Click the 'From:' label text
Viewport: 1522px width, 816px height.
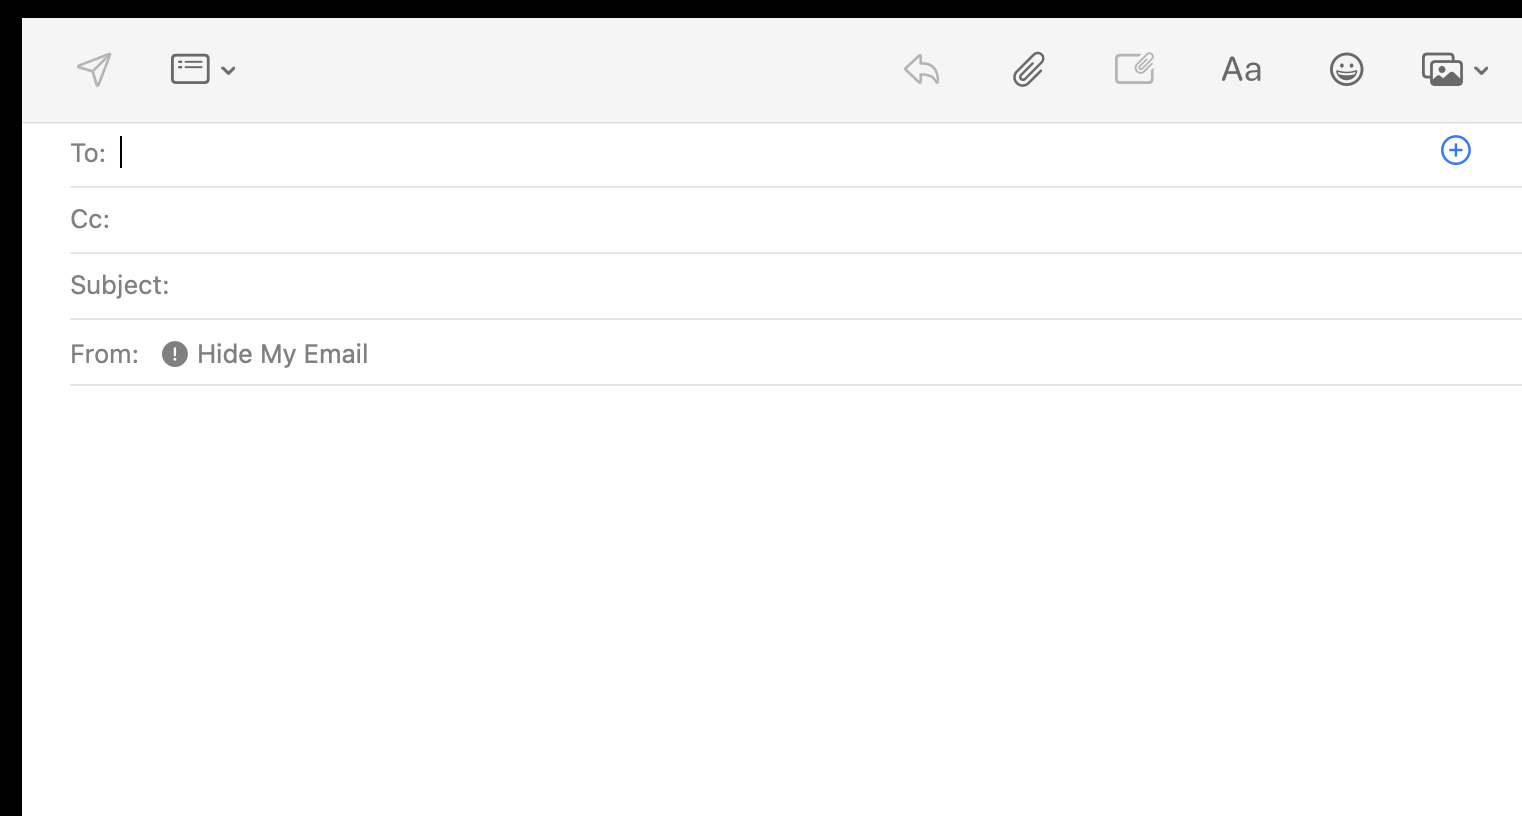[104, 354]
